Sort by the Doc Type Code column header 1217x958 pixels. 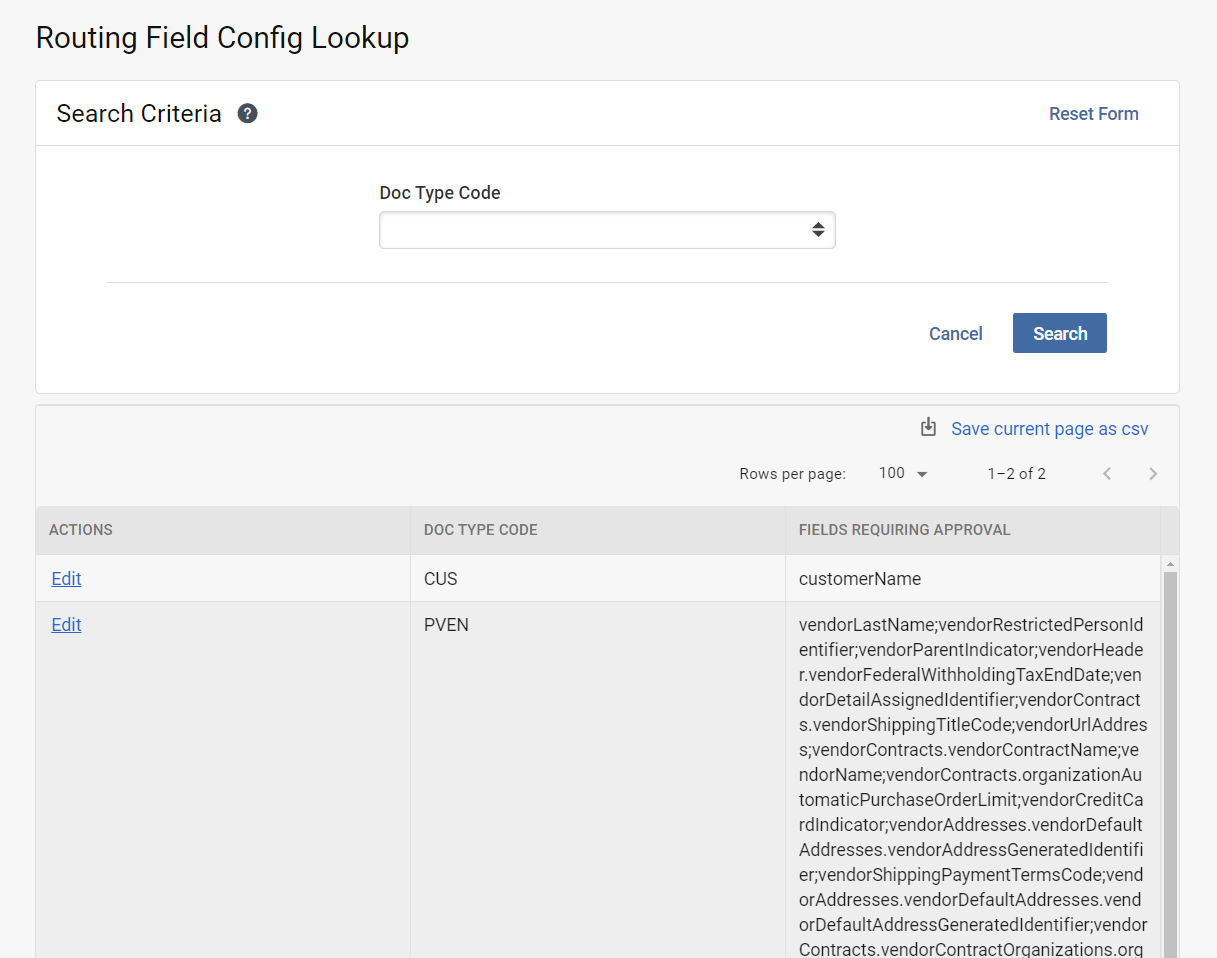click(481, 530)
